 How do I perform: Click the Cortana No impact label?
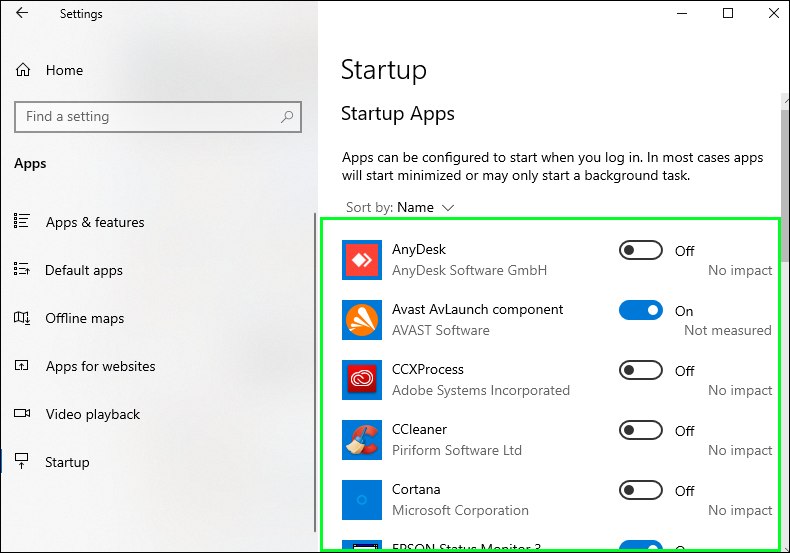740,510
